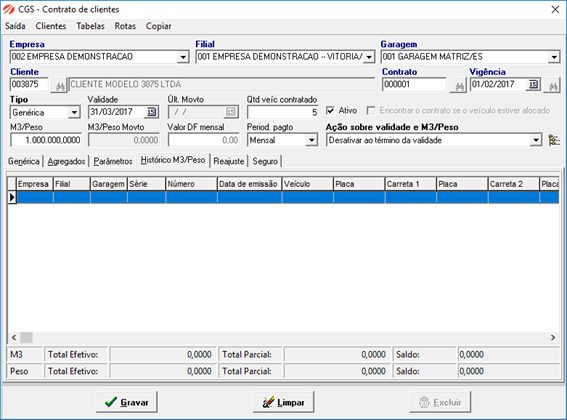Open the Copiar menu
The image size is (567, 420).
158,26
